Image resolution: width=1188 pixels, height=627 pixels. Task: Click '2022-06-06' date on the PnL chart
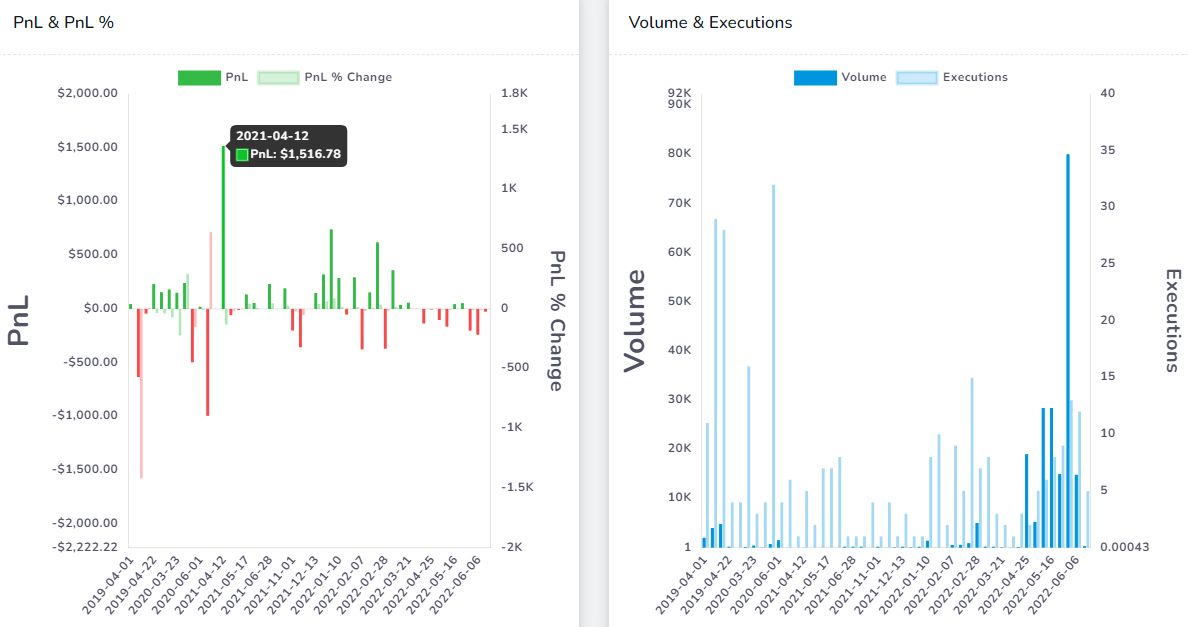[456, 585]
